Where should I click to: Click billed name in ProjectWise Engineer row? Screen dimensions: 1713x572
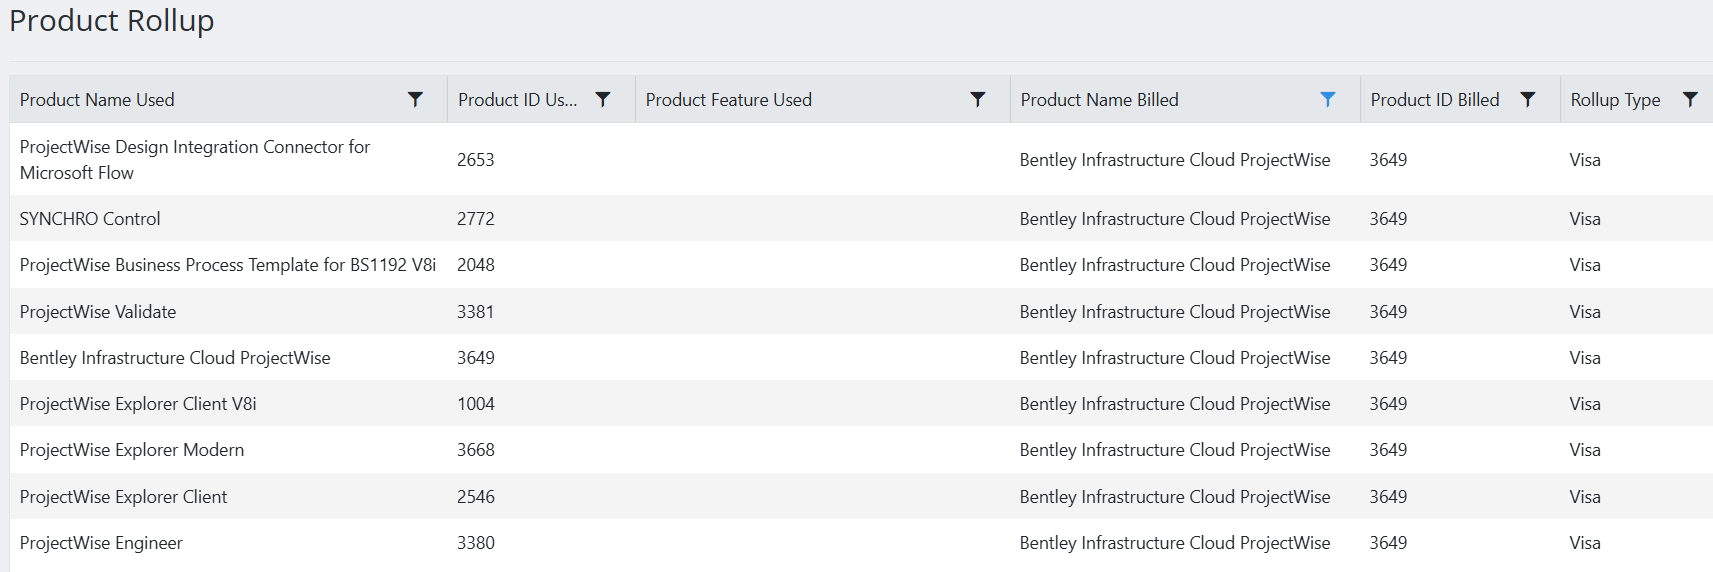click(1175, 543)
